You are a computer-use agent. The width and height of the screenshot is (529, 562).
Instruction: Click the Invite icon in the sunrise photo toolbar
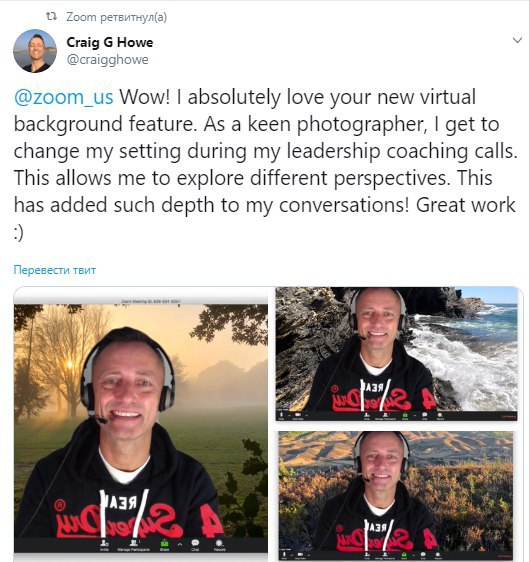click(104, 545)
